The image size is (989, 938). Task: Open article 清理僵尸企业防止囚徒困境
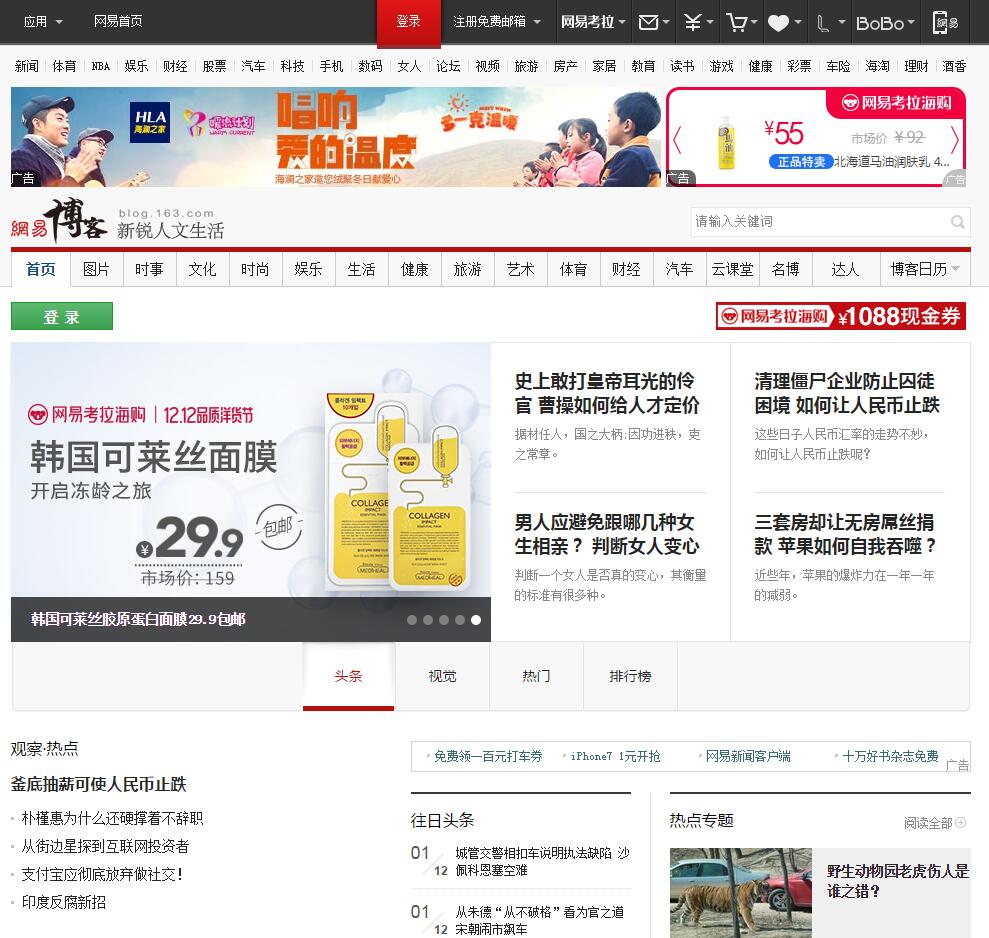click(x=847, y=393)
